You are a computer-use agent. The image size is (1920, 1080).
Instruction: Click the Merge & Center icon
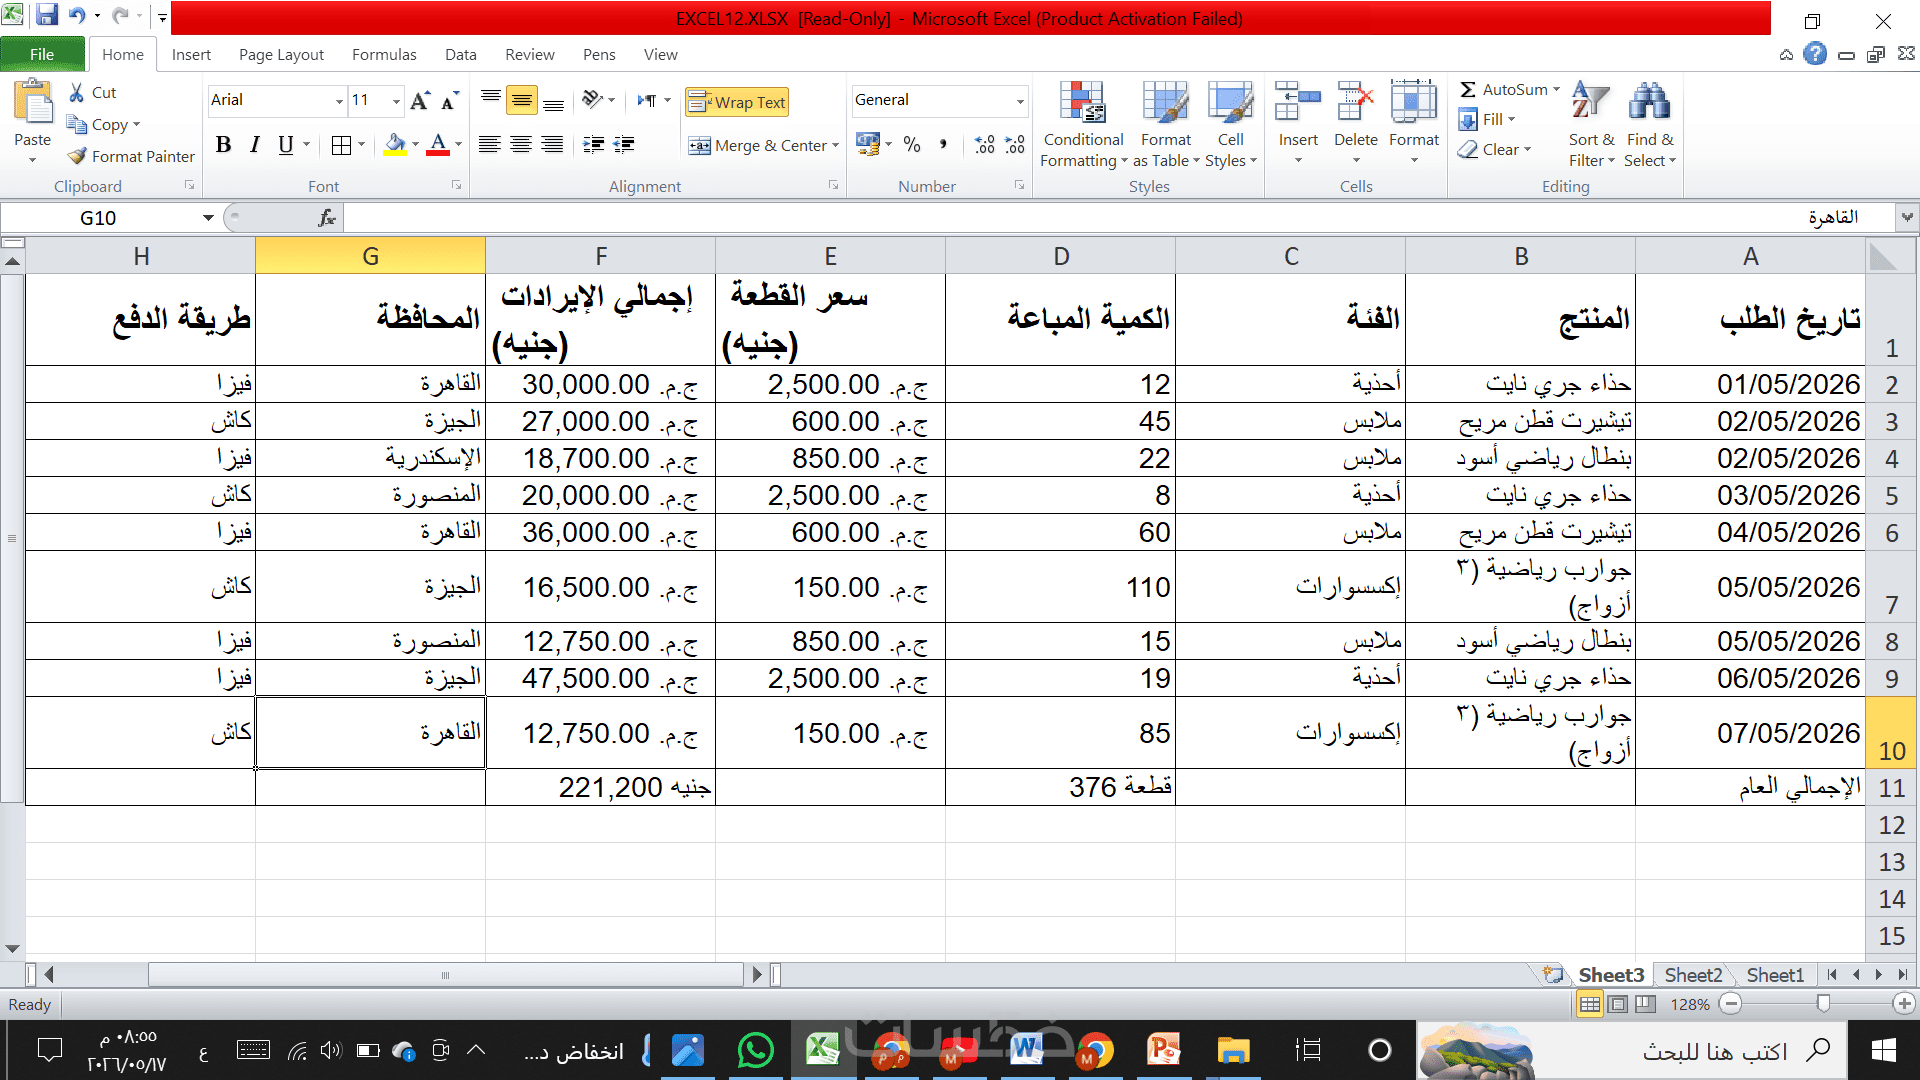[700, 146]
